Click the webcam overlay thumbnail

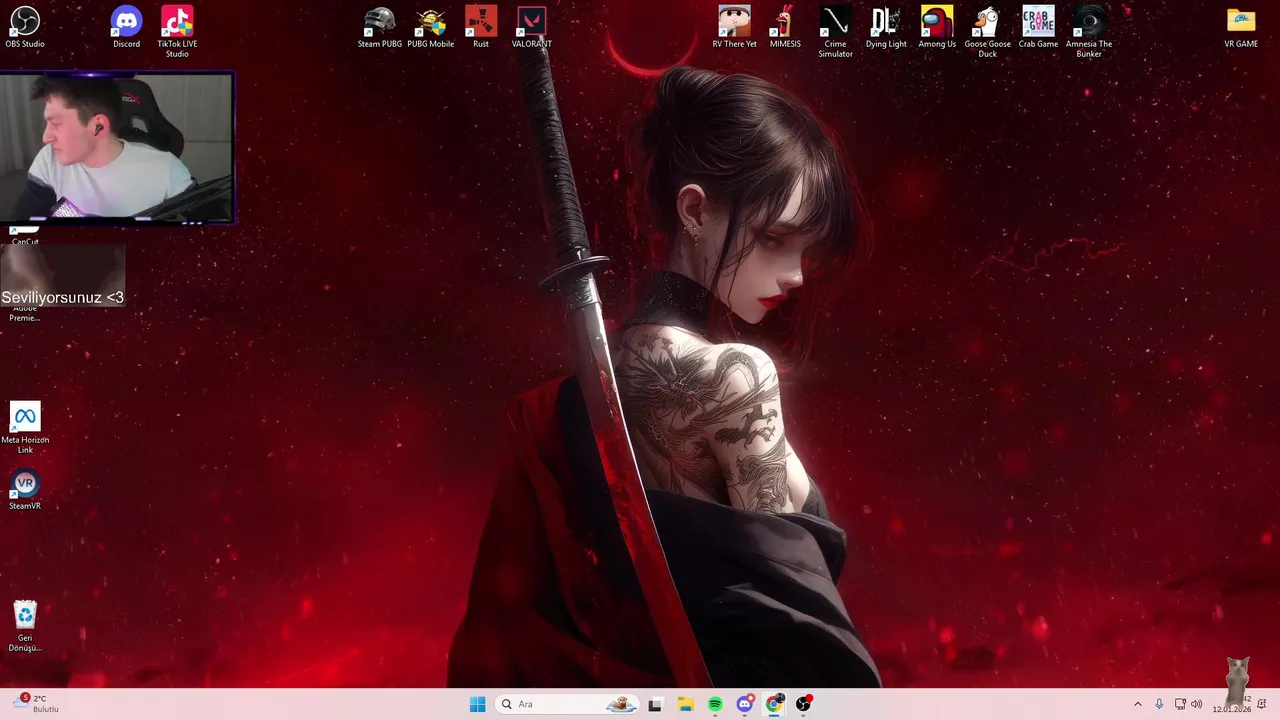click(x=117, y=147)
